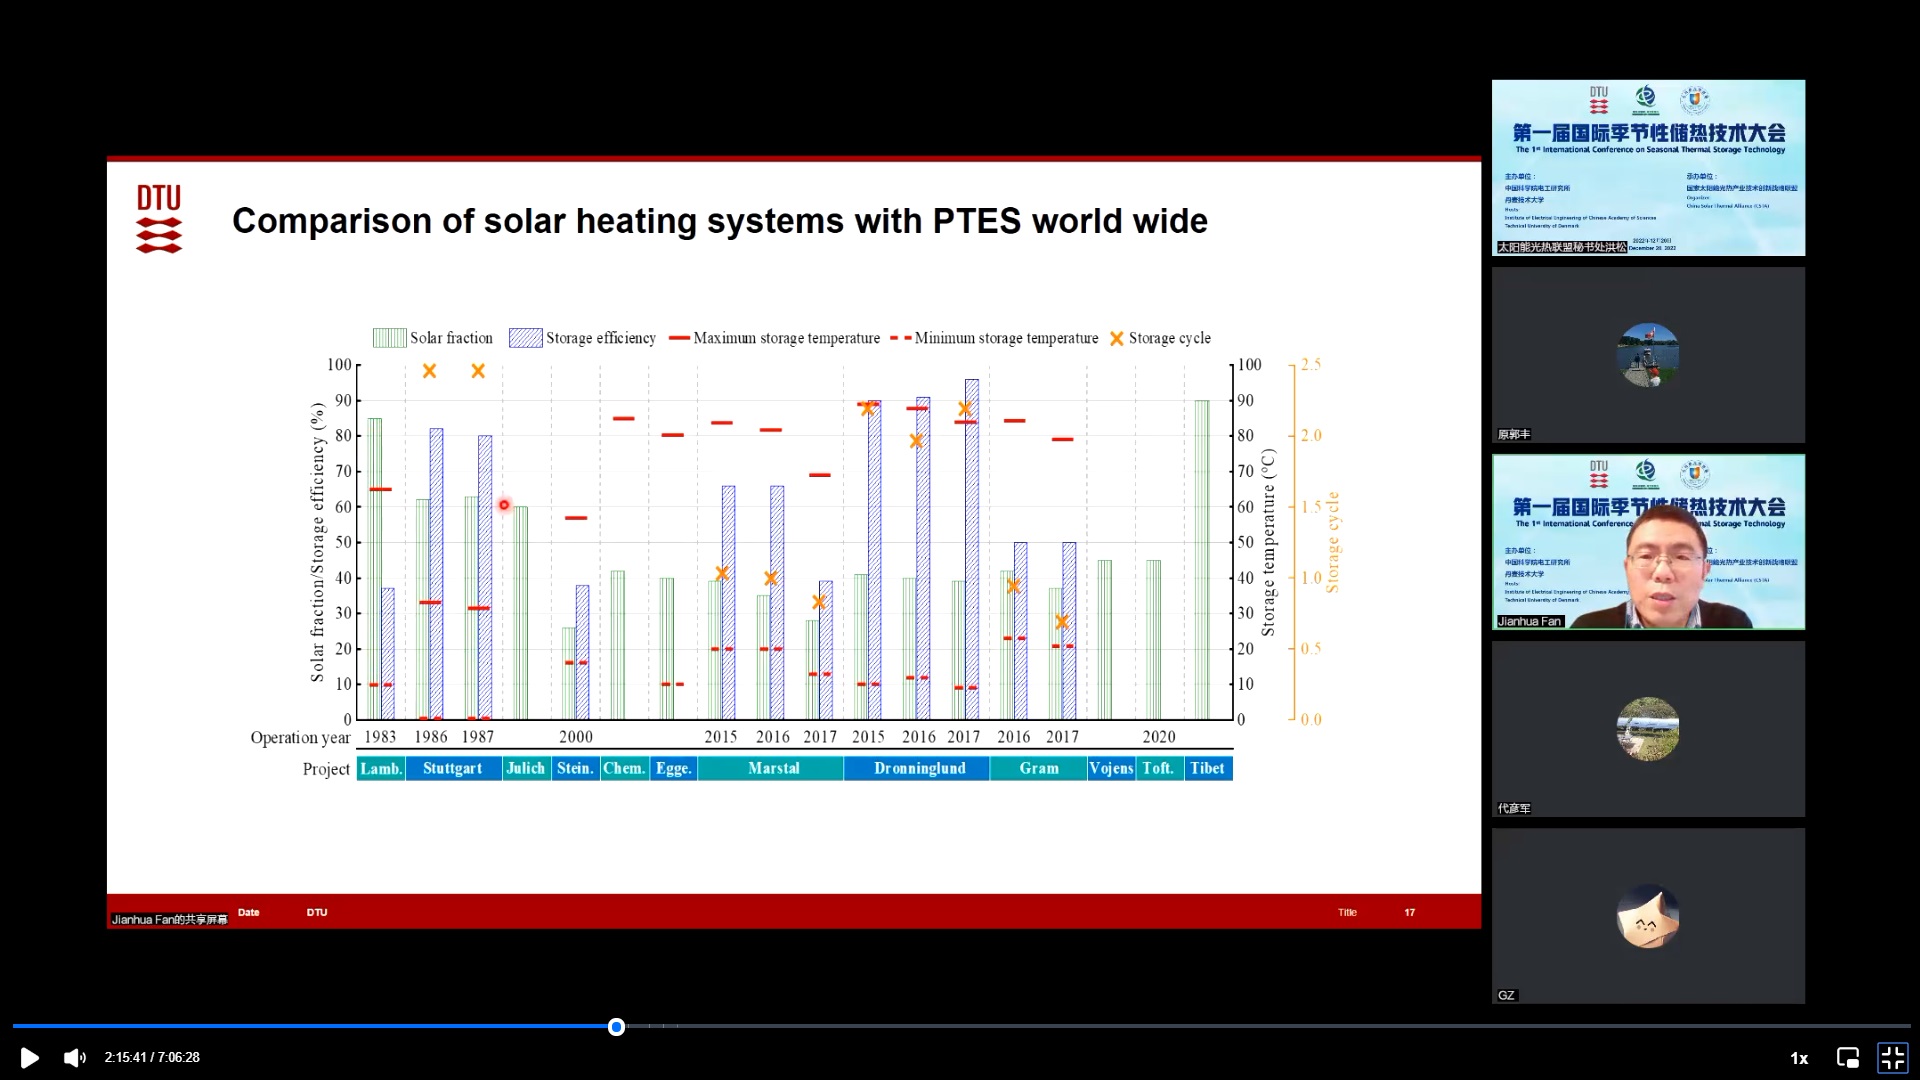Click the Jianhua Fan speaker video tile
The height and width of the screenshot is (1080, 1920).
tap(1648, 542)
